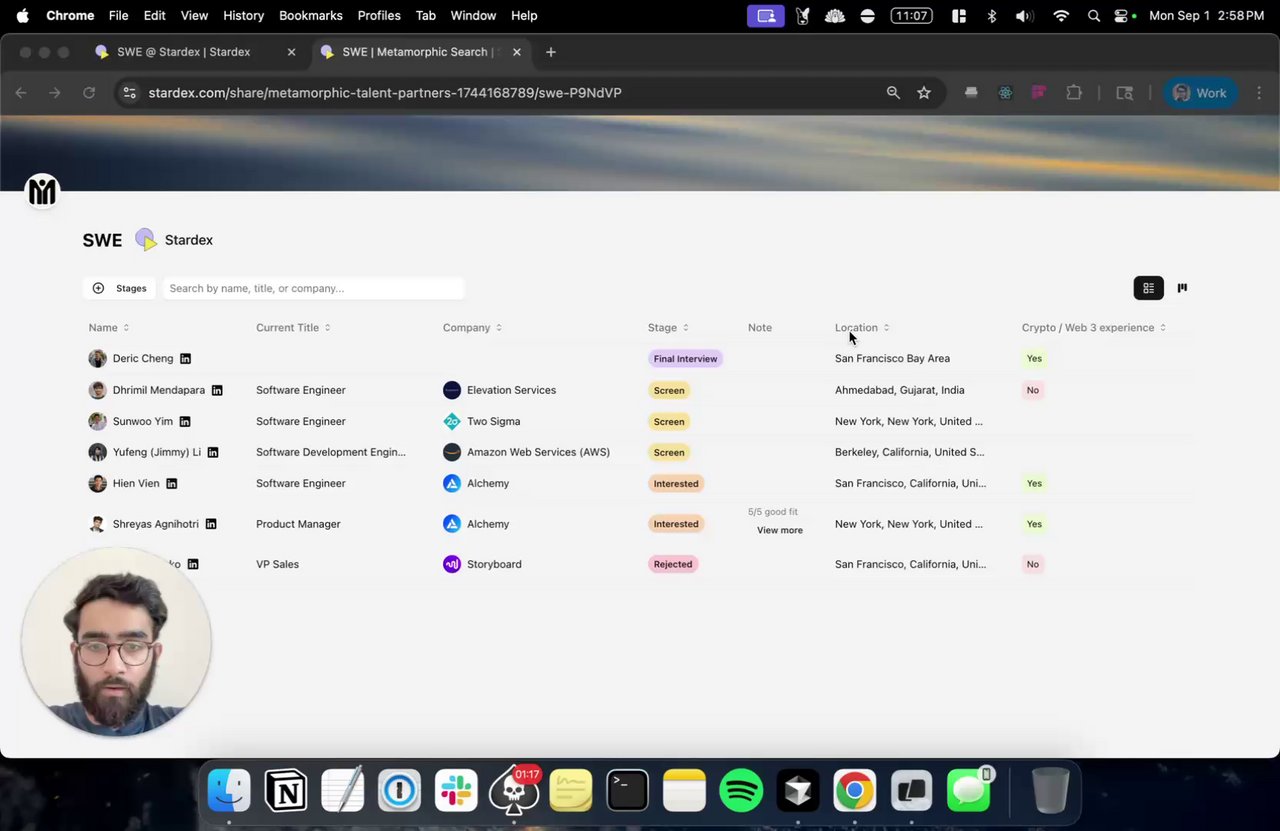The height and width of the screenshot is (831, 1280).
Task: Switch to the kanban board view
Action: pos(1182,288)
